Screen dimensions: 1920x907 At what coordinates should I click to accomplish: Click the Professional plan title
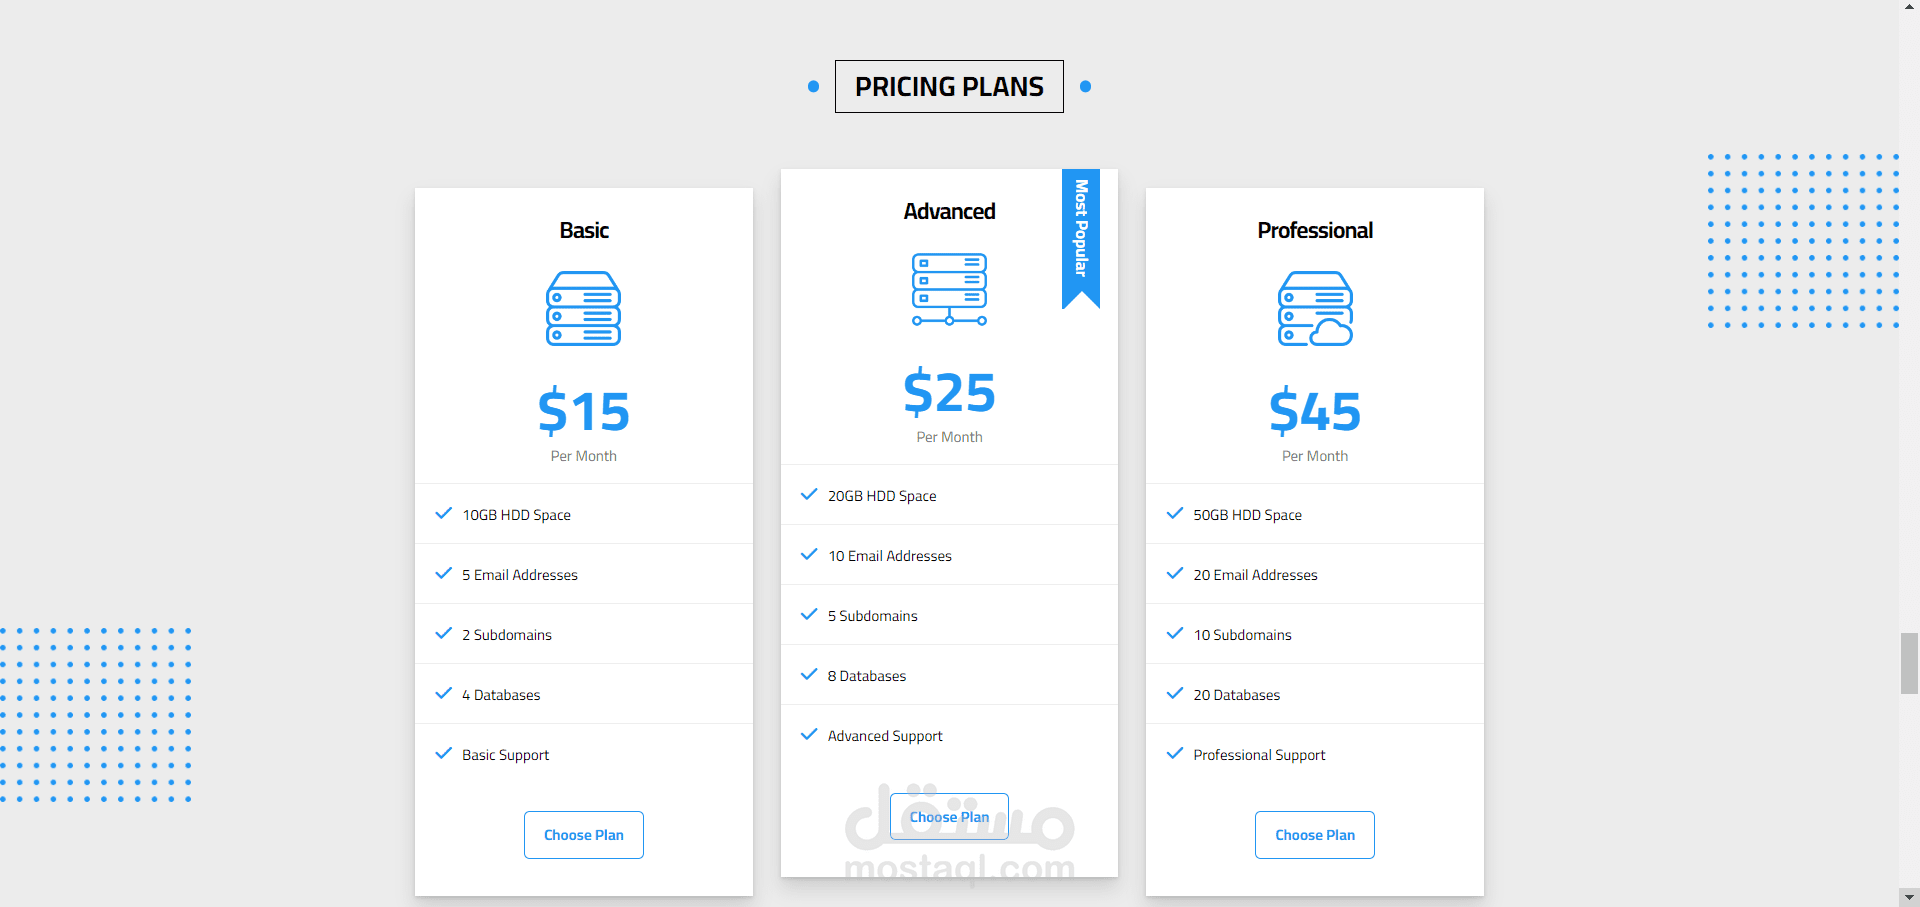pyautogui.click(x=1315, y=231)
